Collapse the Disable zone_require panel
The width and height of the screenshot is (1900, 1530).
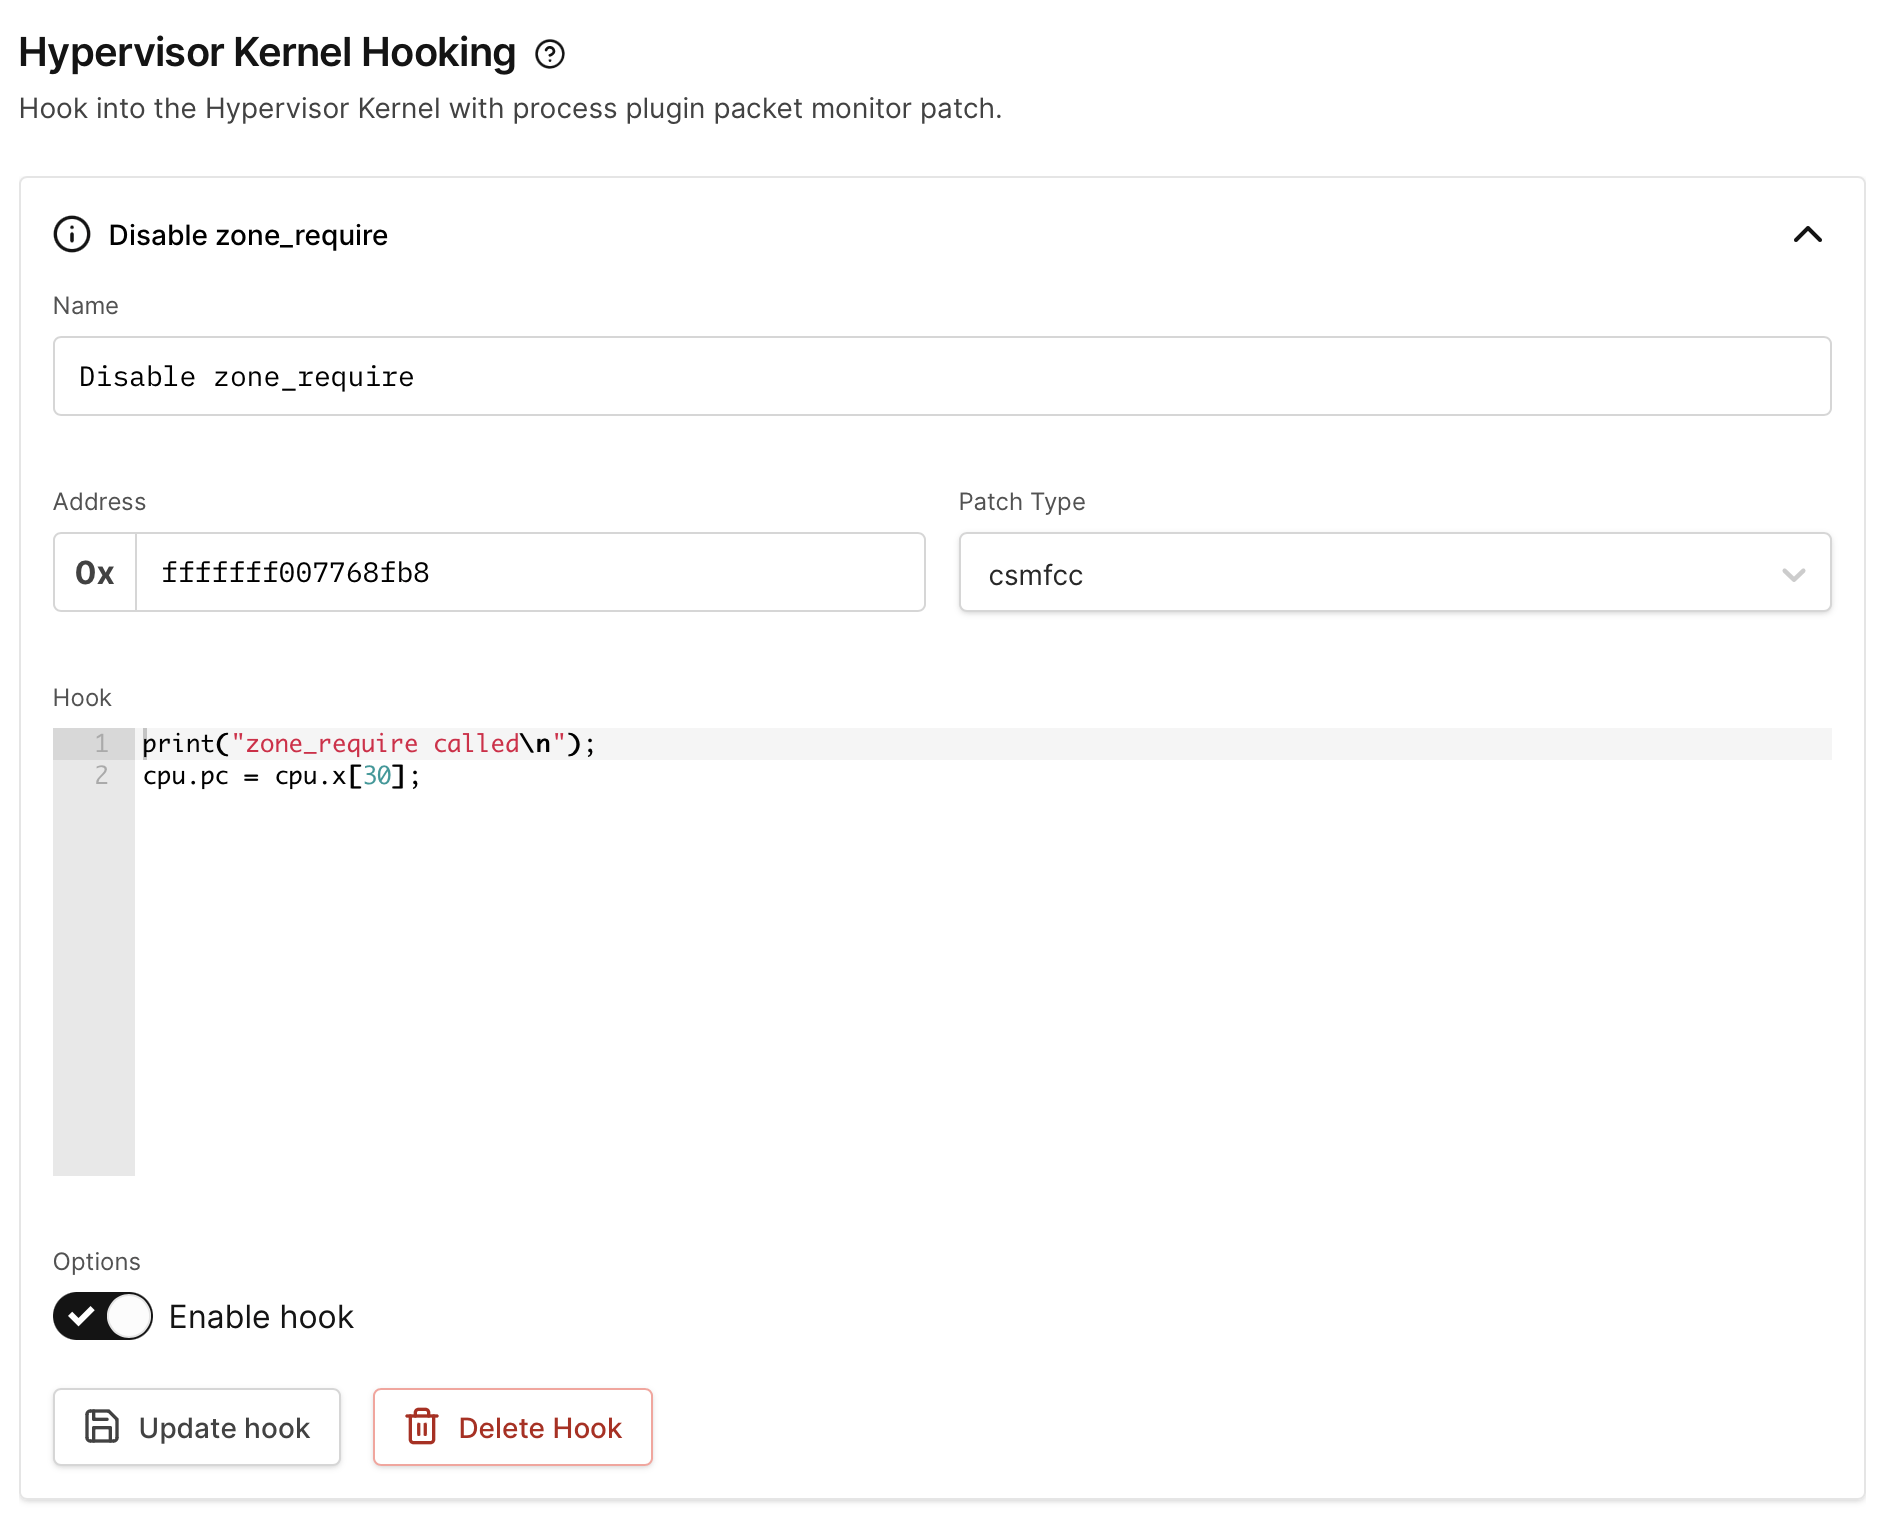click(x=1808, y=236)
